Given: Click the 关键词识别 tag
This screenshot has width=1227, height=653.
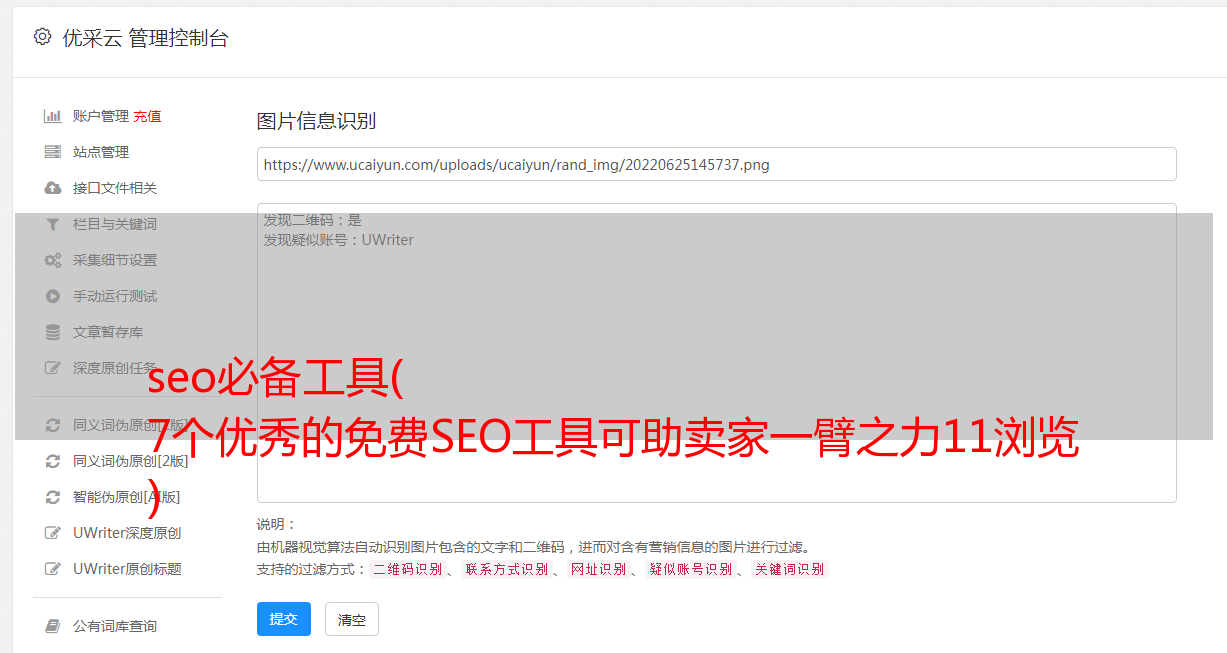Looking at the screenshot, I should point(789,569).
